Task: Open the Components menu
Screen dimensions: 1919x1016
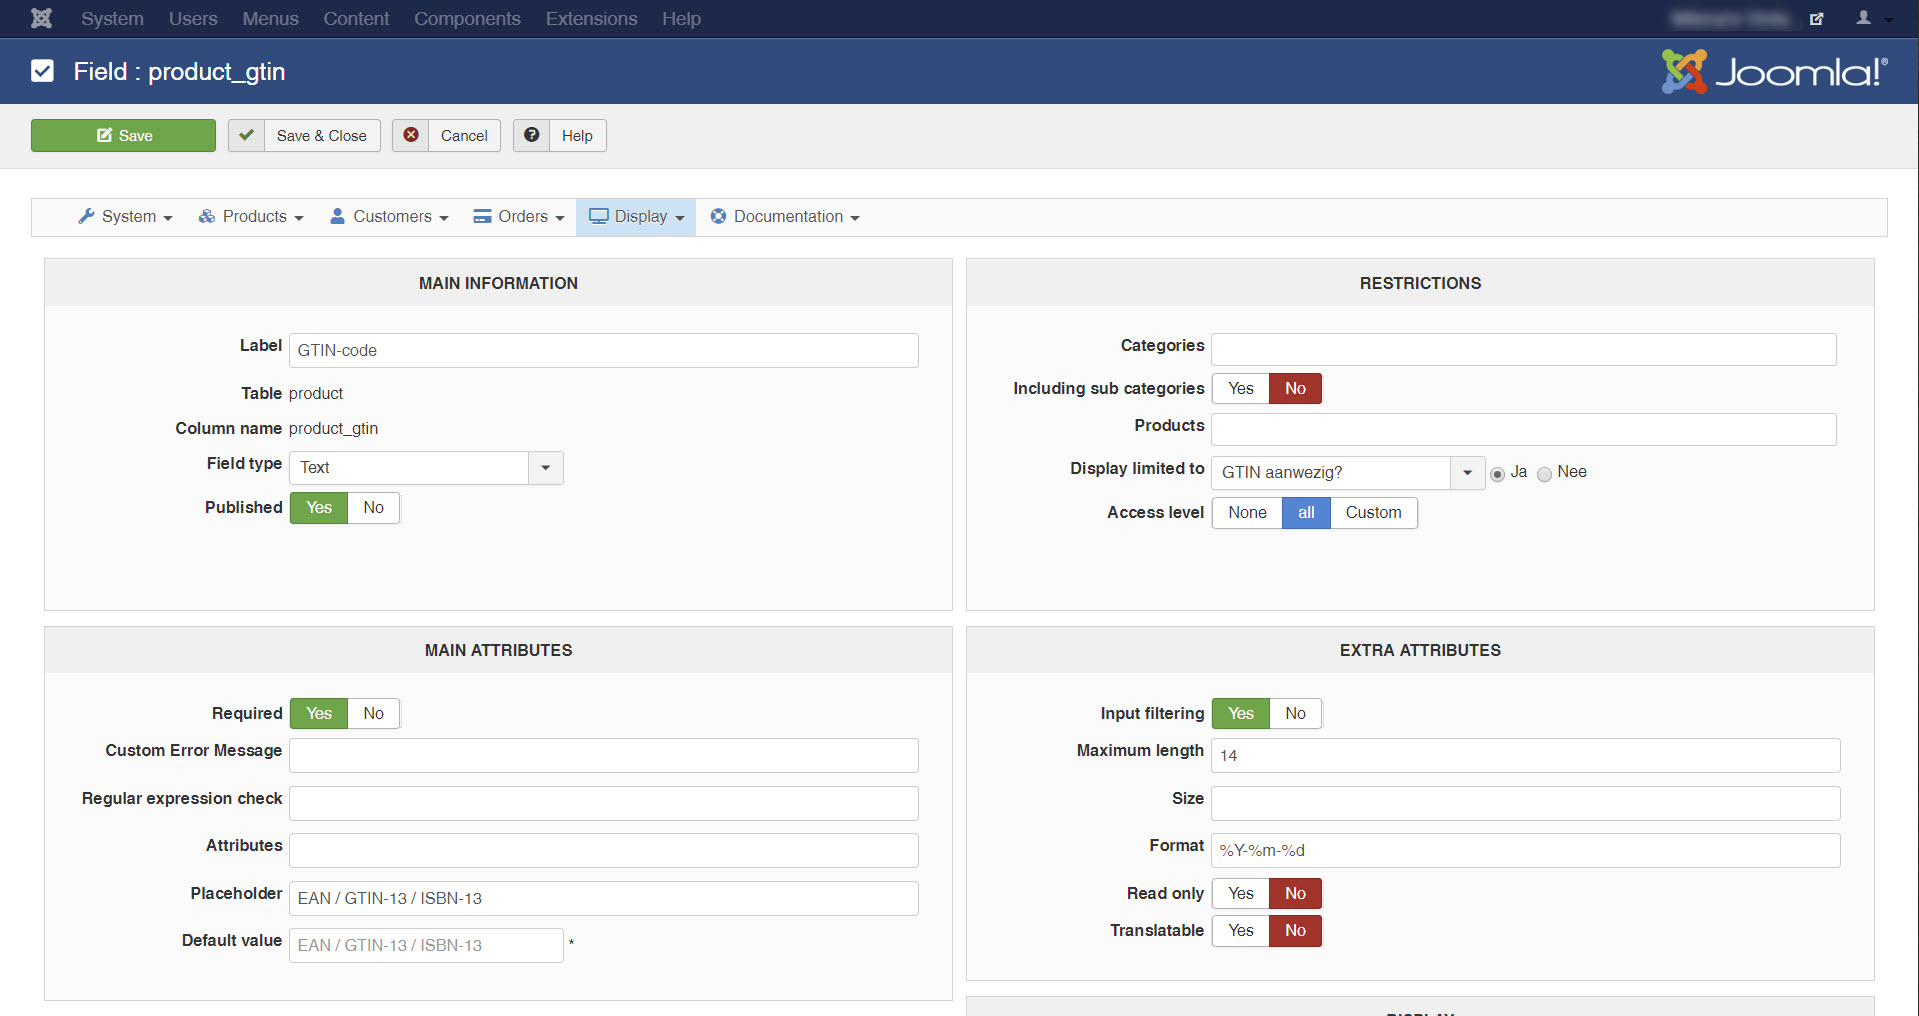Action: click(x=467, y=19)
